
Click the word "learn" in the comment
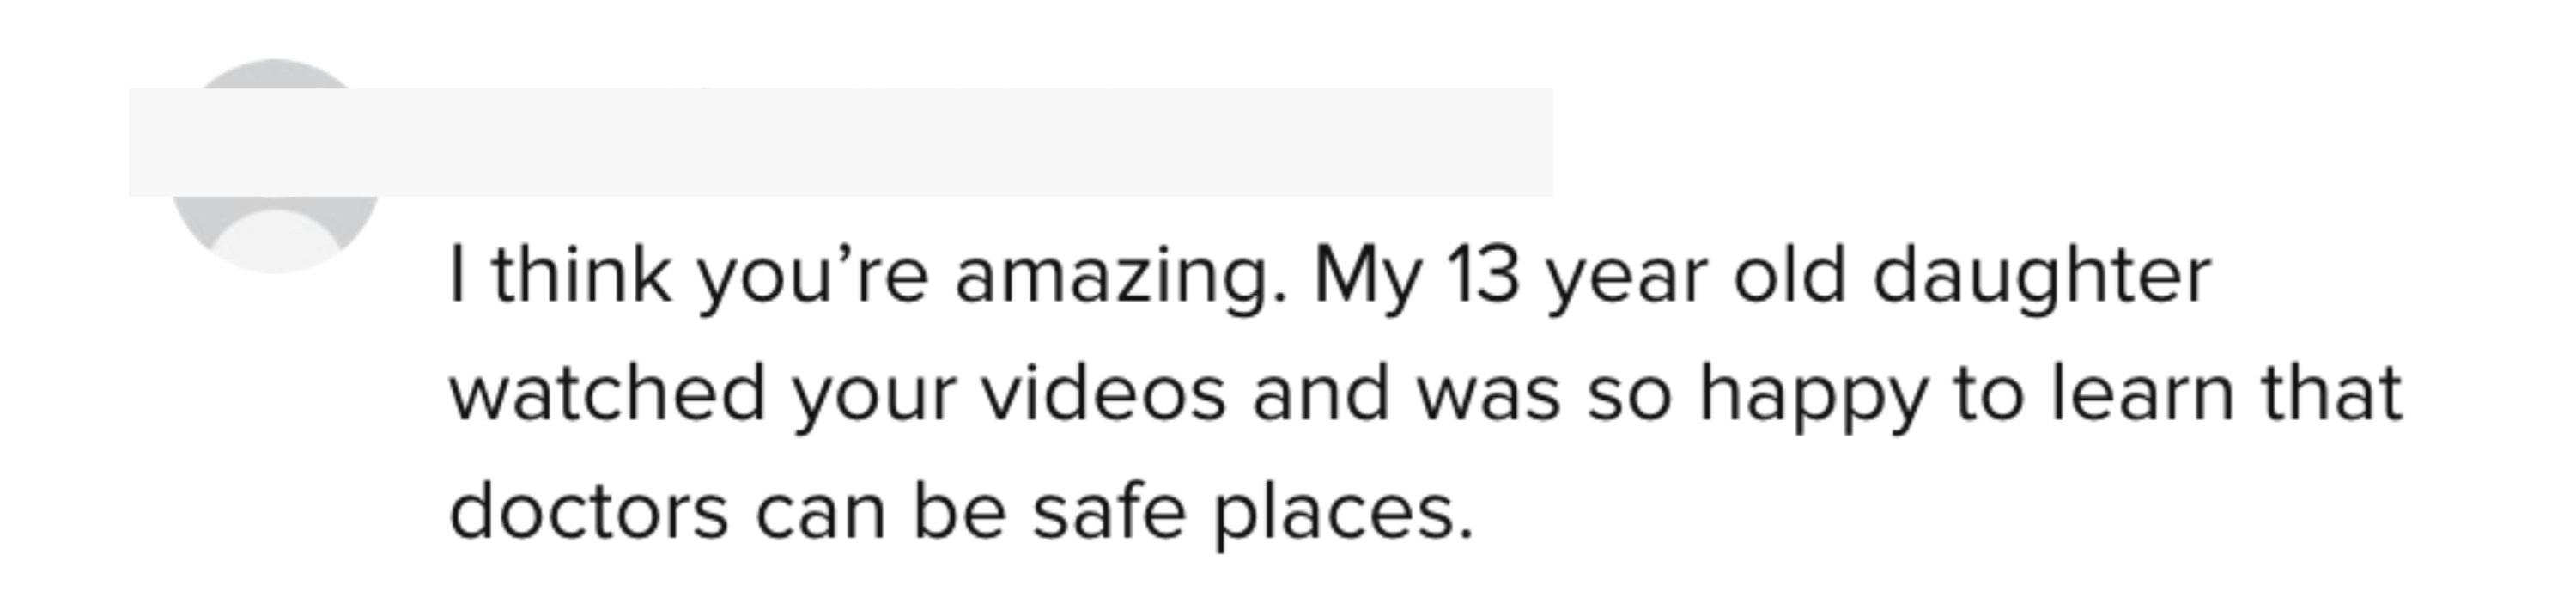[x=2143, y=391]
